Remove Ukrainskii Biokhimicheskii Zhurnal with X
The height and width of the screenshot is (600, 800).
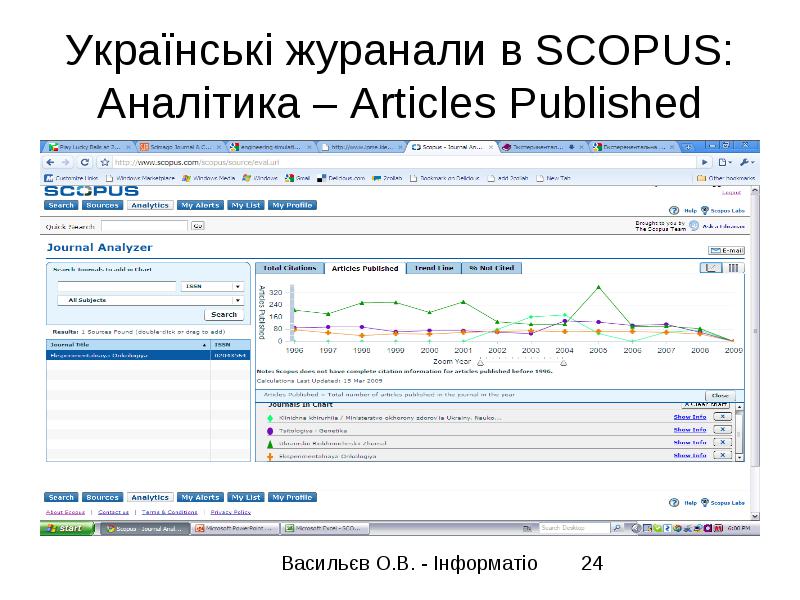[722, 442]
